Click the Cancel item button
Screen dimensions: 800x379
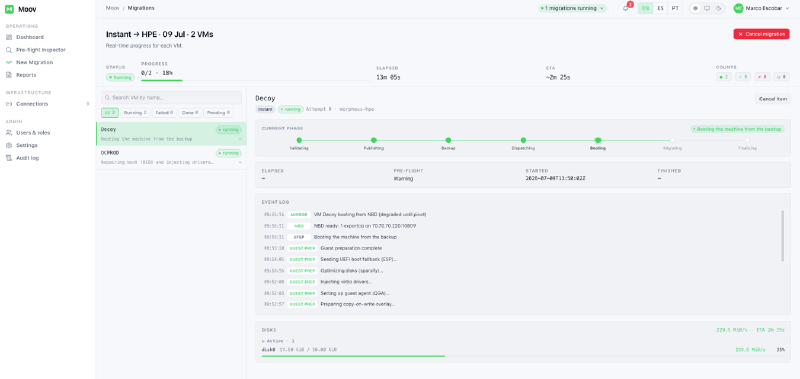tap(772, 99)
